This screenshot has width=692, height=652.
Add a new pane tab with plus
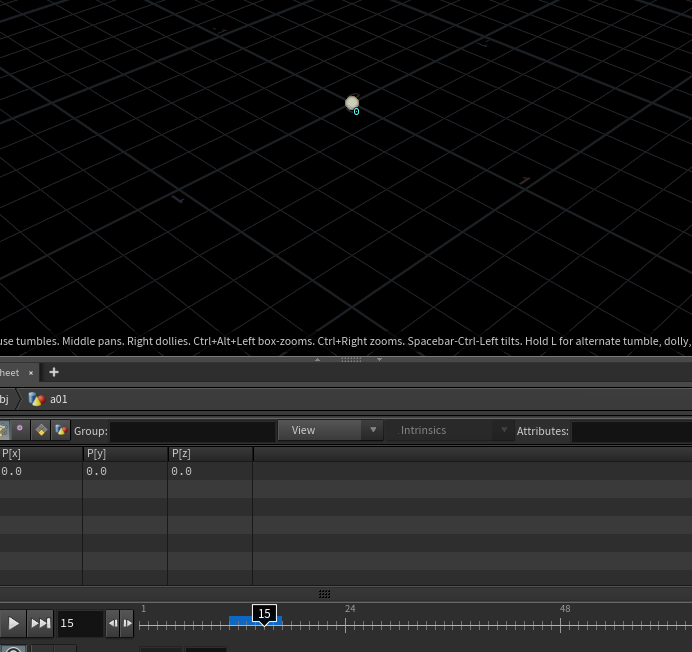pos(54,373)
